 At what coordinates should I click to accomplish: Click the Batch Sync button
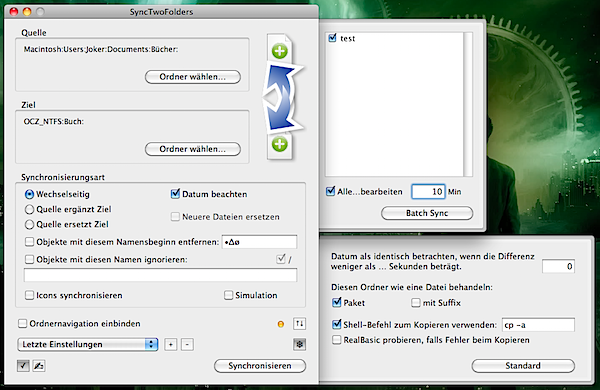point(427,213)
